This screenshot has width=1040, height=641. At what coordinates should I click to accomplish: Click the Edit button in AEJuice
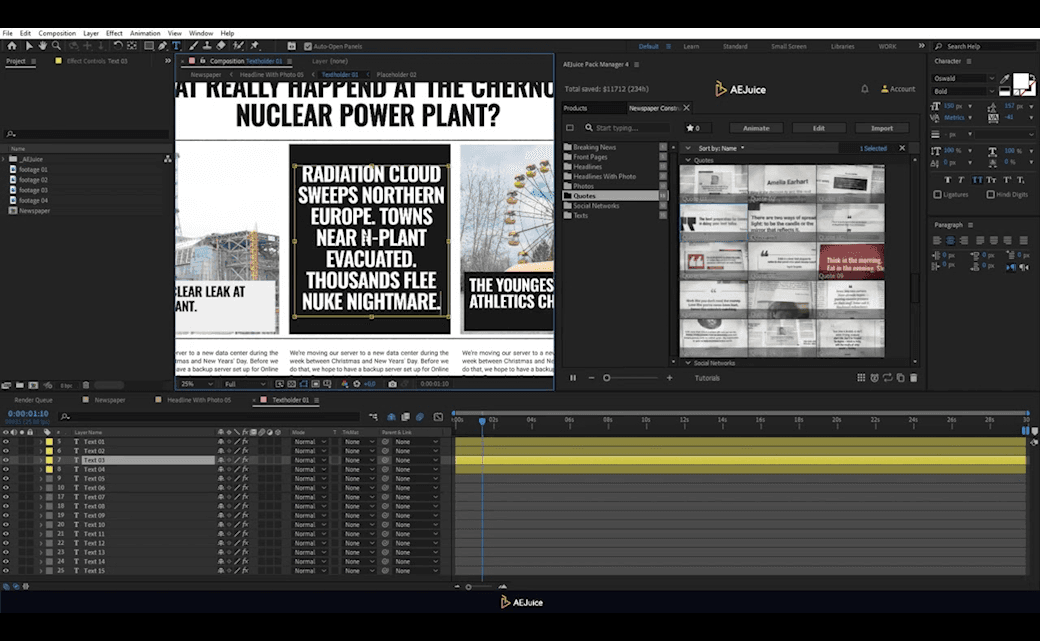click(x=818, y=128)
